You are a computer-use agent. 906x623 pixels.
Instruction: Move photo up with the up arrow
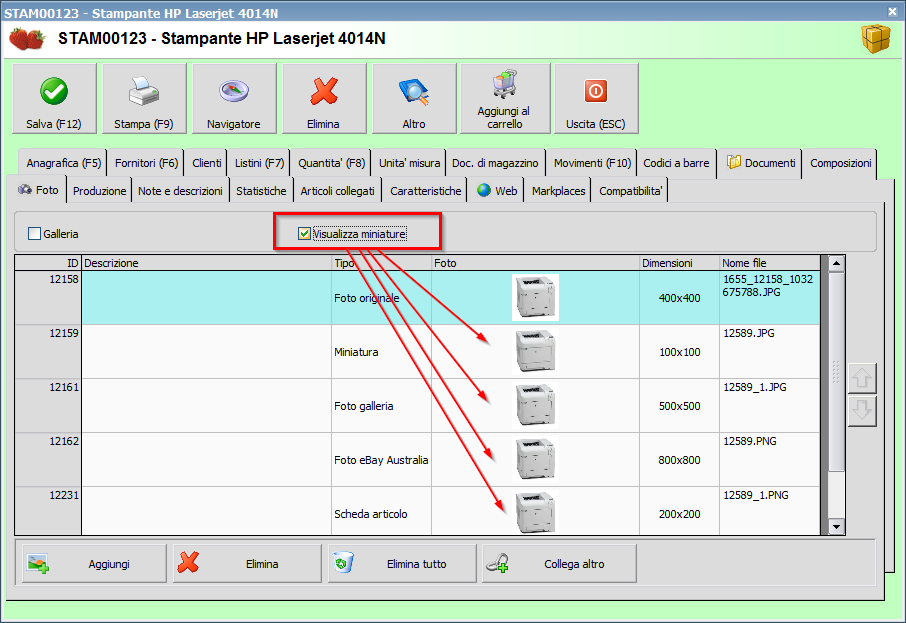862,379
